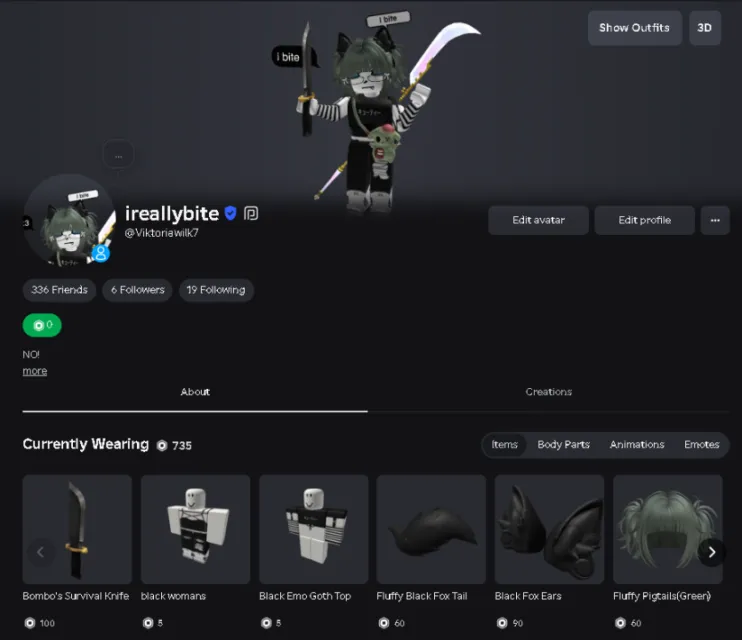Click the Robux icon beside price 90

502,623
